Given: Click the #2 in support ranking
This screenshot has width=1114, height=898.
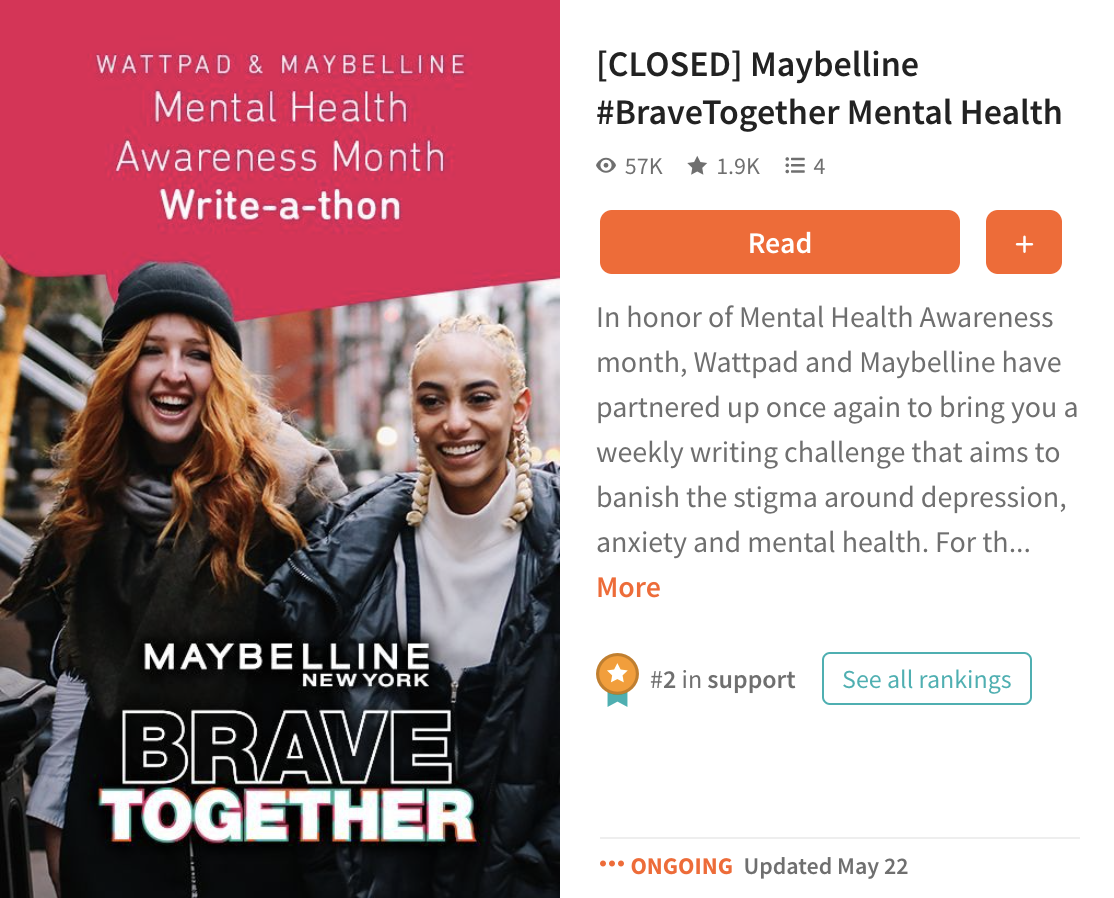Looking at the screenshot, I should pos(723,680).
